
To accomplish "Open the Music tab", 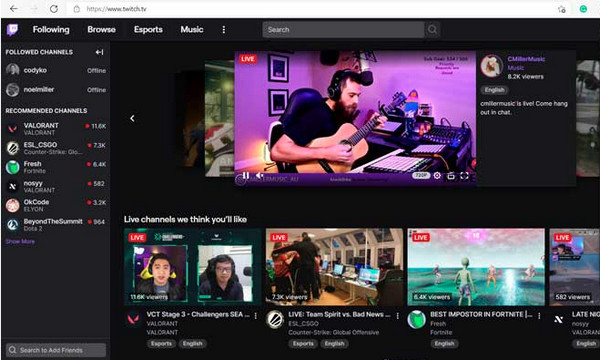I will pos(192,29).
